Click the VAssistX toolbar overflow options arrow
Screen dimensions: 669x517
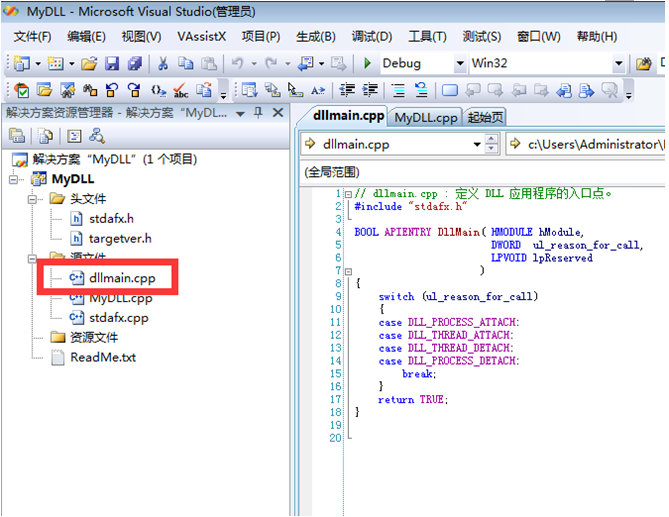[224, 95]
